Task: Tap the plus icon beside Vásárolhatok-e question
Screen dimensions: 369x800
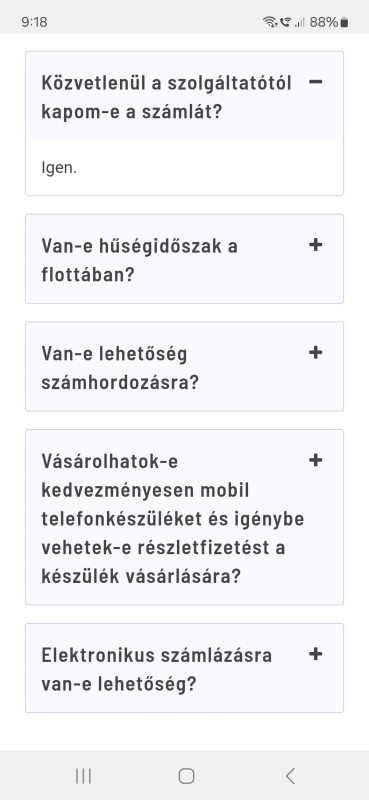Action: [316, 460]
